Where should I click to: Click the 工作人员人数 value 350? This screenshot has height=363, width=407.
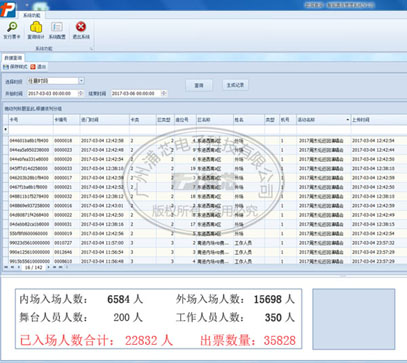pos(273,317)
